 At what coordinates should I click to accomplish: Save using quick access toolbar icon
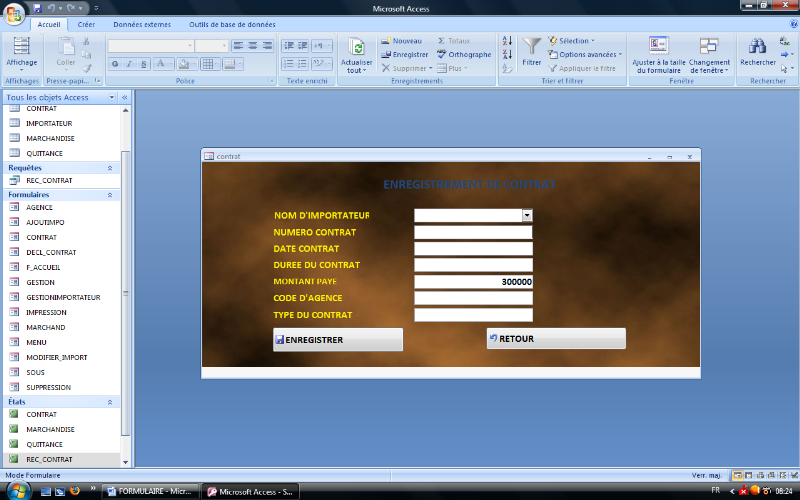[x=37, y=8]
